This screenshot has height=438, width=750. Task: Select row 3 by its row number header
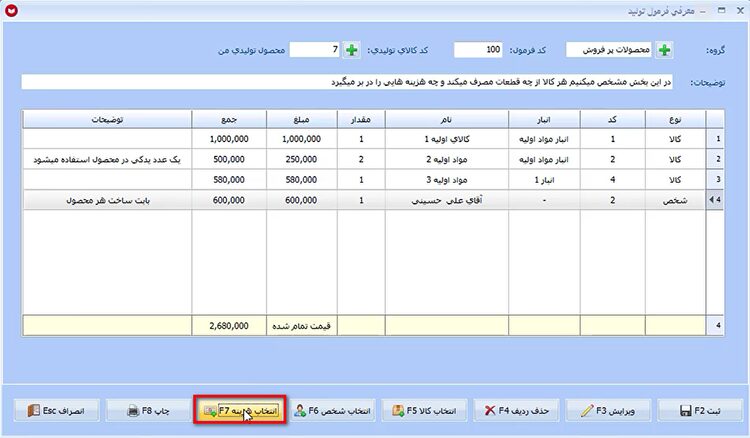coord(715,180)
